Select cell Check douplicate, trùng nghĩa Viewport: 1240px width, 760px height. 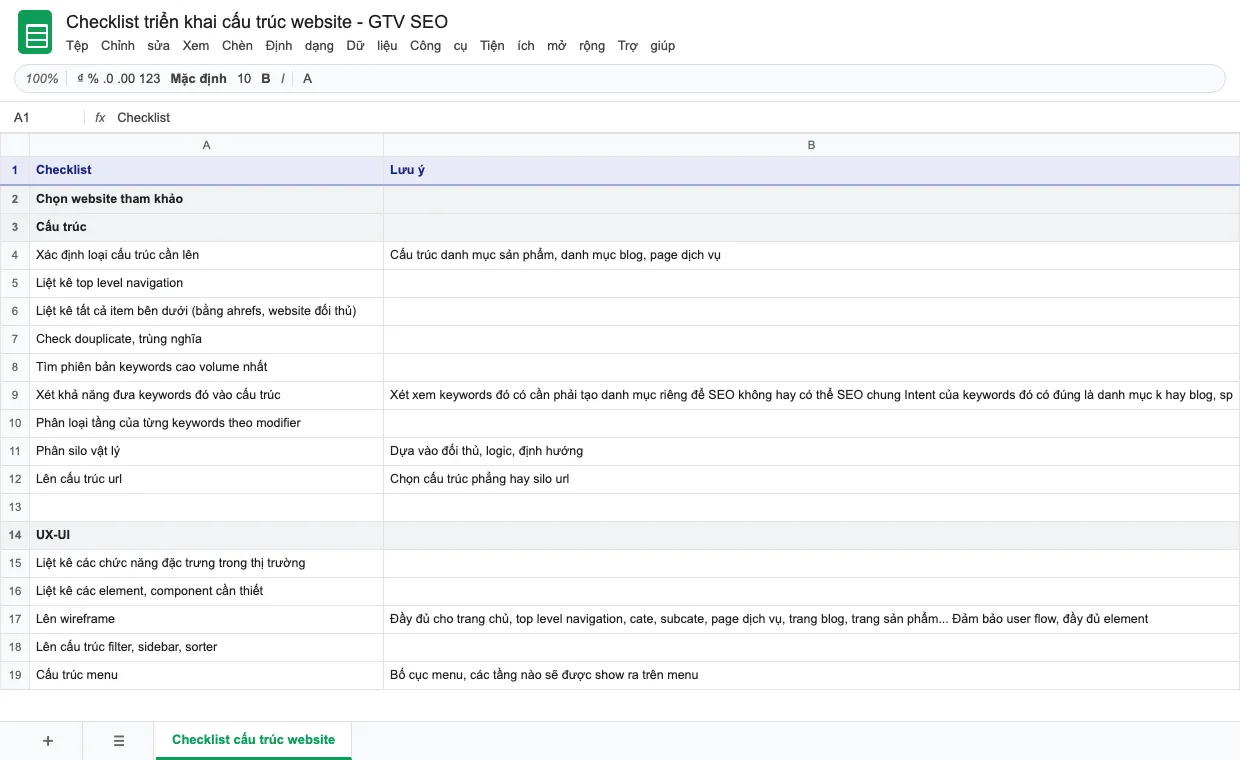207,339
